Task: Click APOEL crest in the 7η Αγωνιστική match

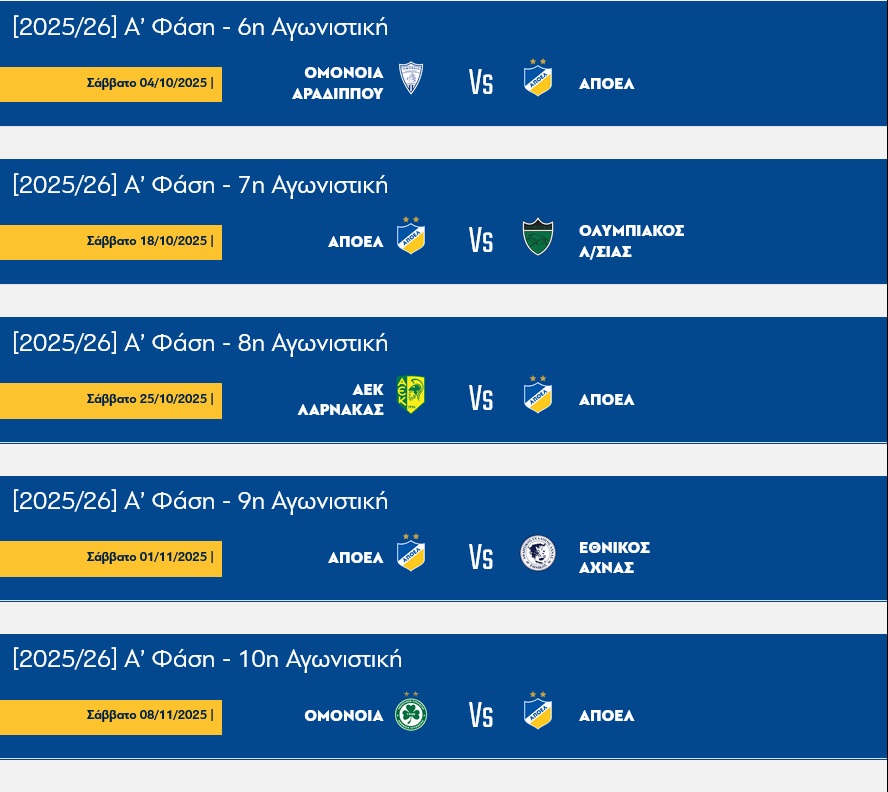Action: (411, 237)
